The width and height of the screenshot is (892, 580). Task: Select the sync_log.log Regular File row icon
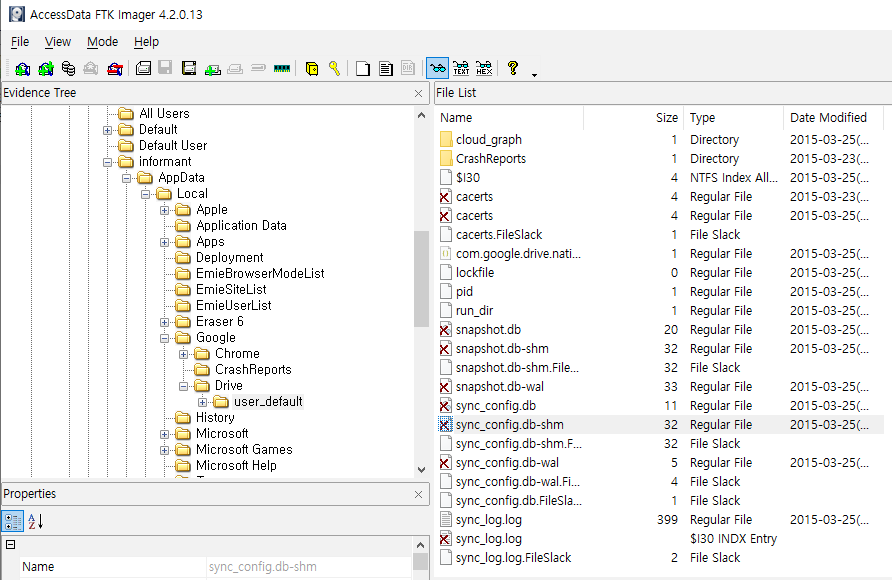click(x=446, y=520)
